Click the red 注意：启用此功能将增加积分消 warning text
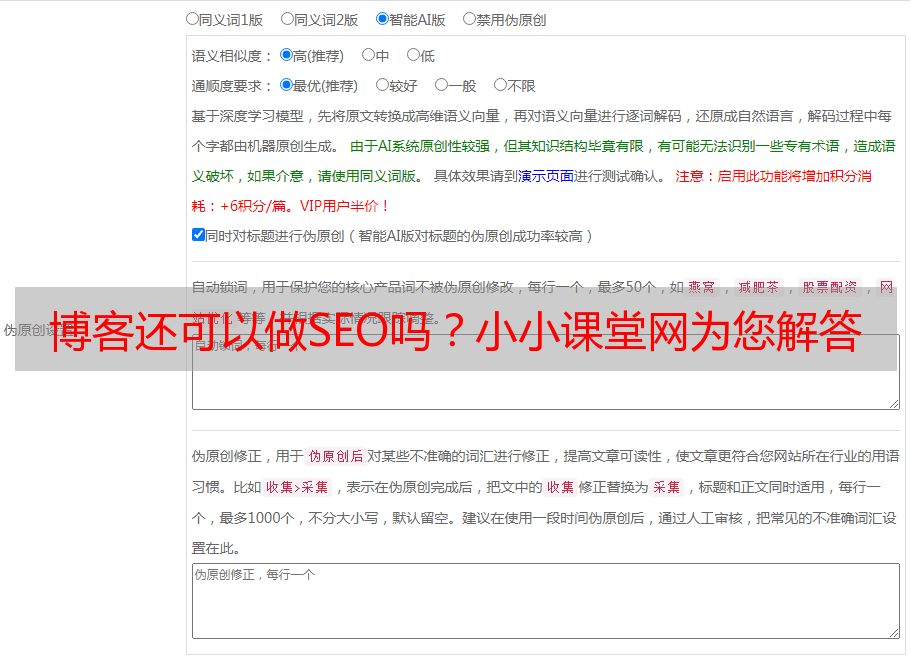911x658 pixels. coord(773,176)
